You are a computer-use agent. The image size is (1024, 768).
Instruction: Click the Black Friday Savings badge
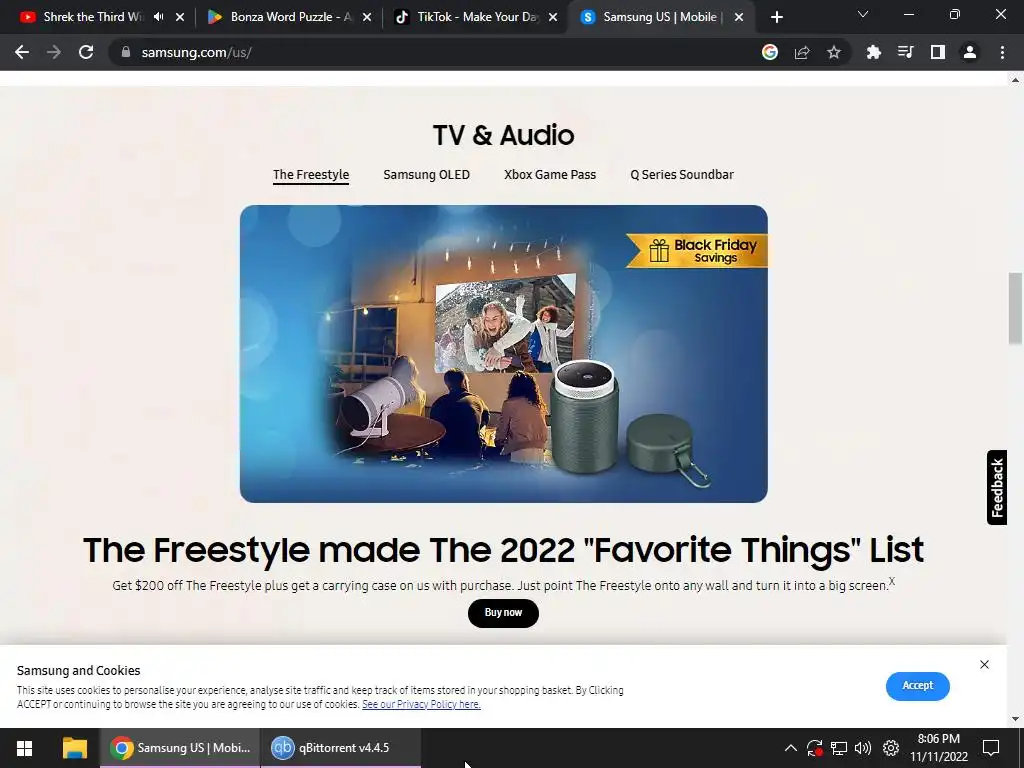click(x=698, y=251)
